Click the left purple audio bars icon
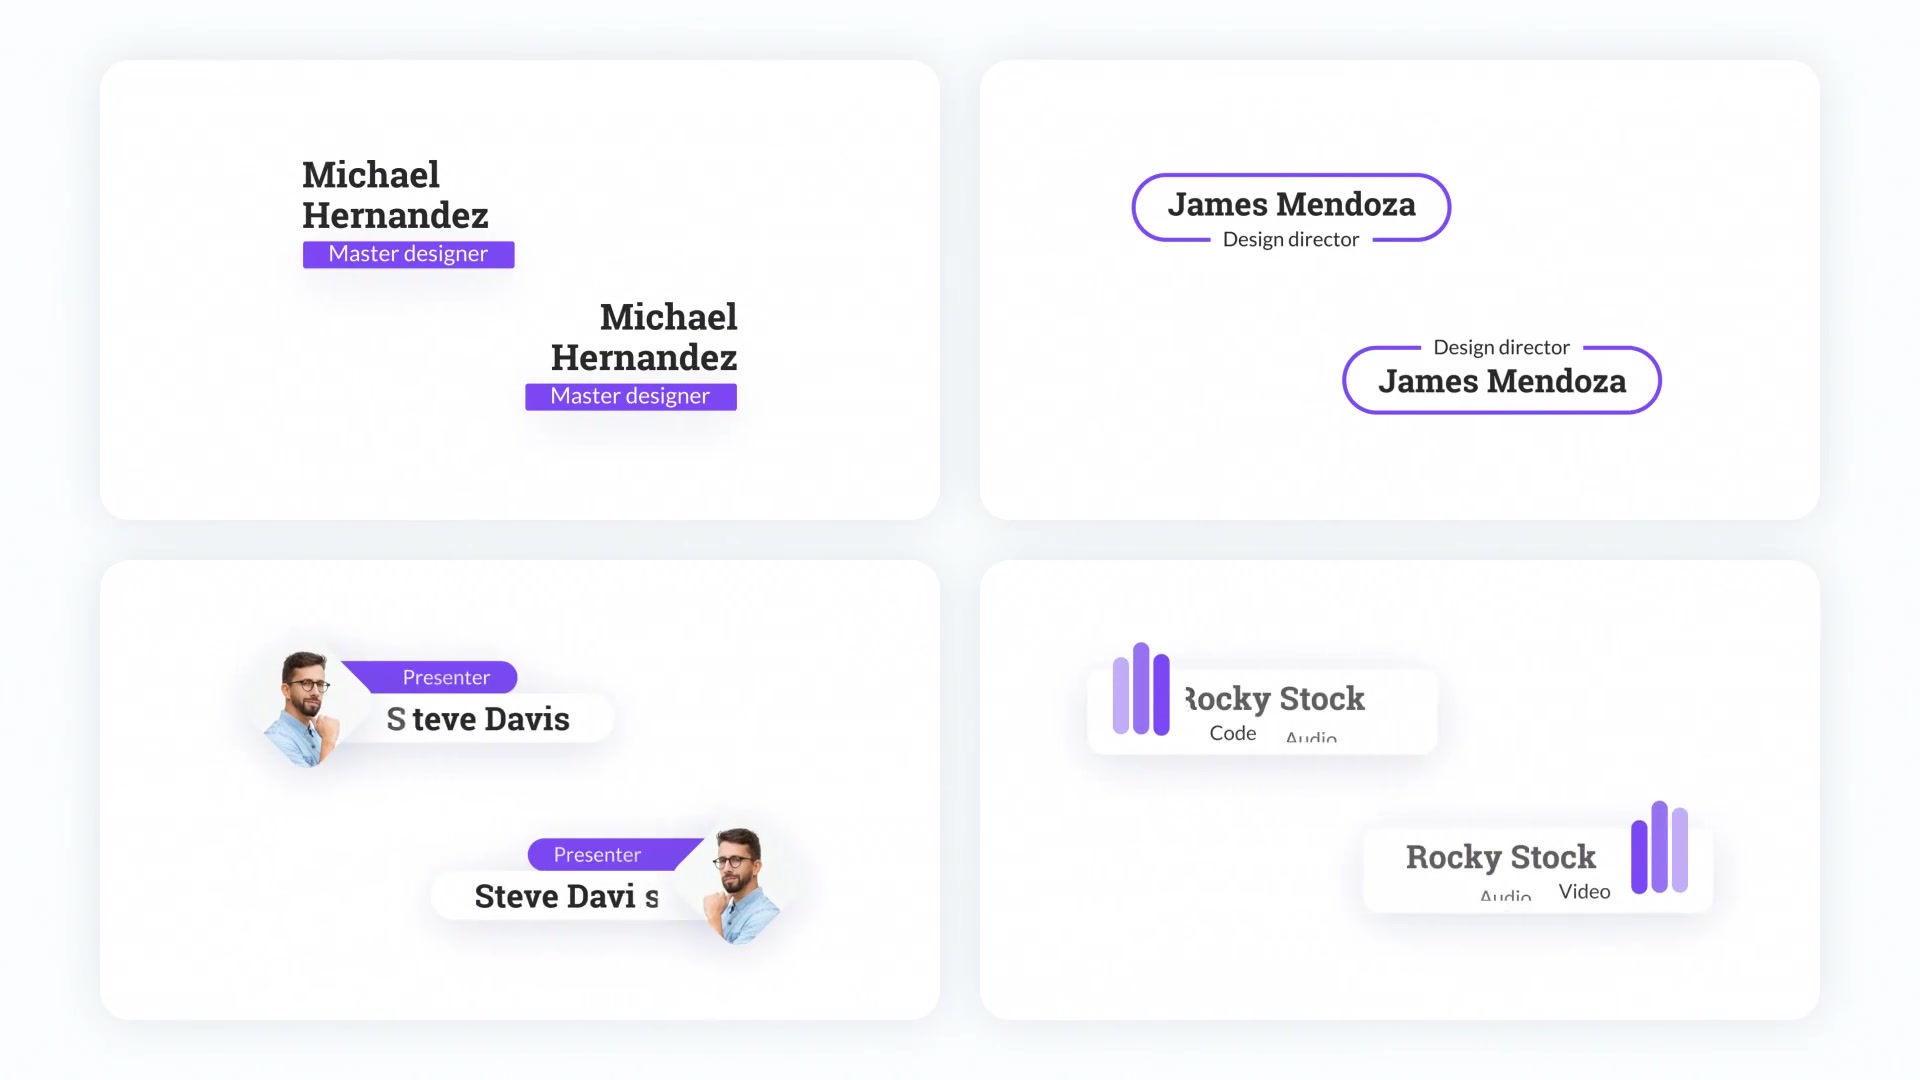1920x1080 pixels. [1141, 689]
